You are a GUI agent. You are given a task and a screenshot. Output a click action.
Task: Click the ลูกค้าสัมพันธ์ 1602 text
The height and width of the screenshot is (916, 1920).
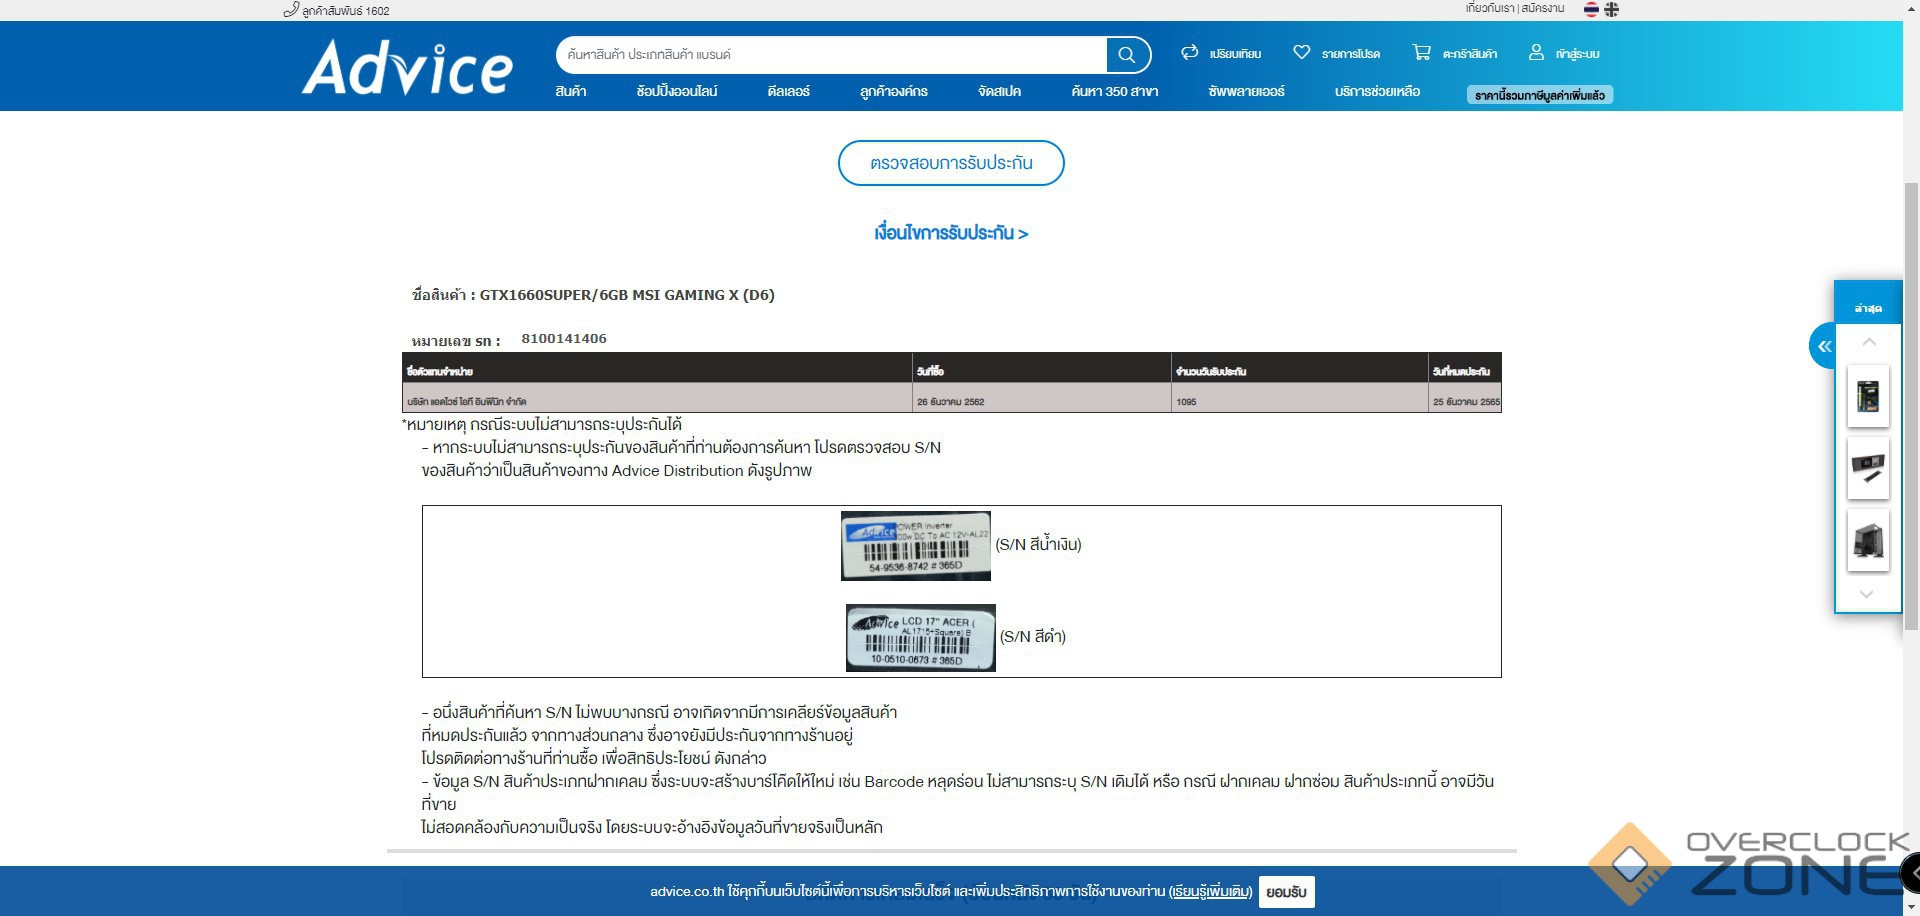(x=346, y=11)
